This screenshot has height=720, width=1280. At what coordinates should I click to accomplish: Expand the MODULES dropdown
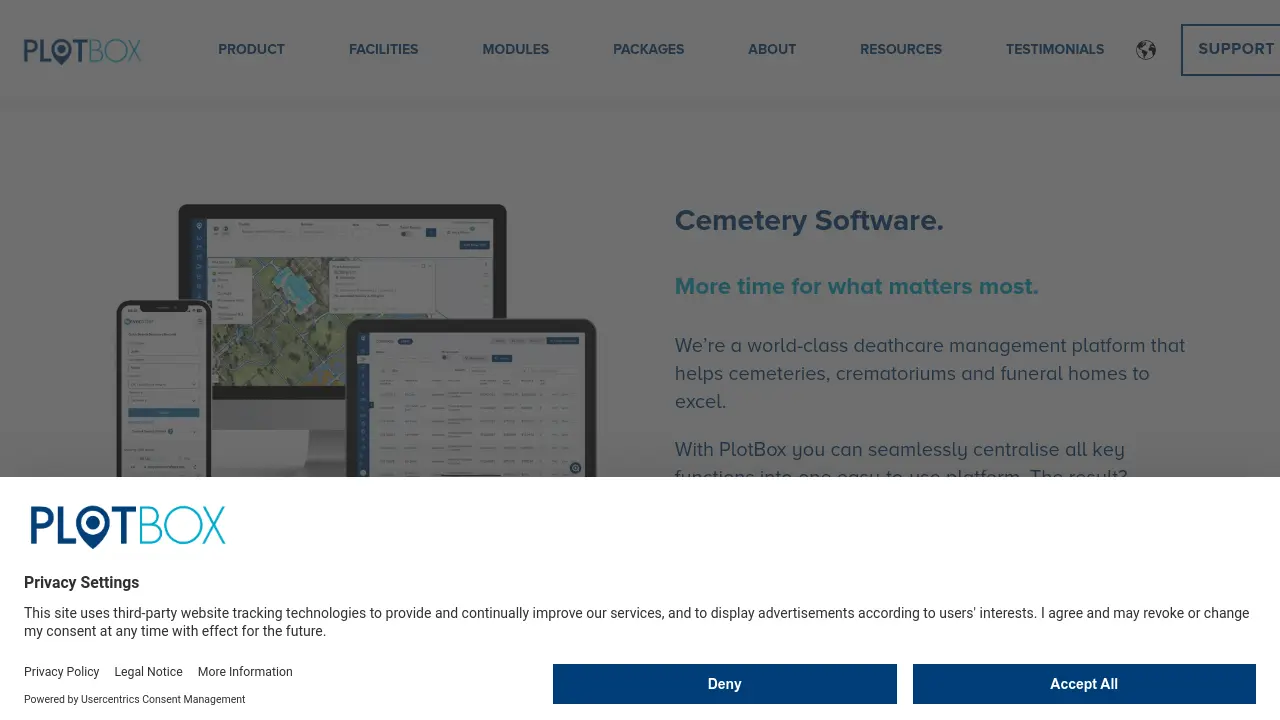(515, 49)
